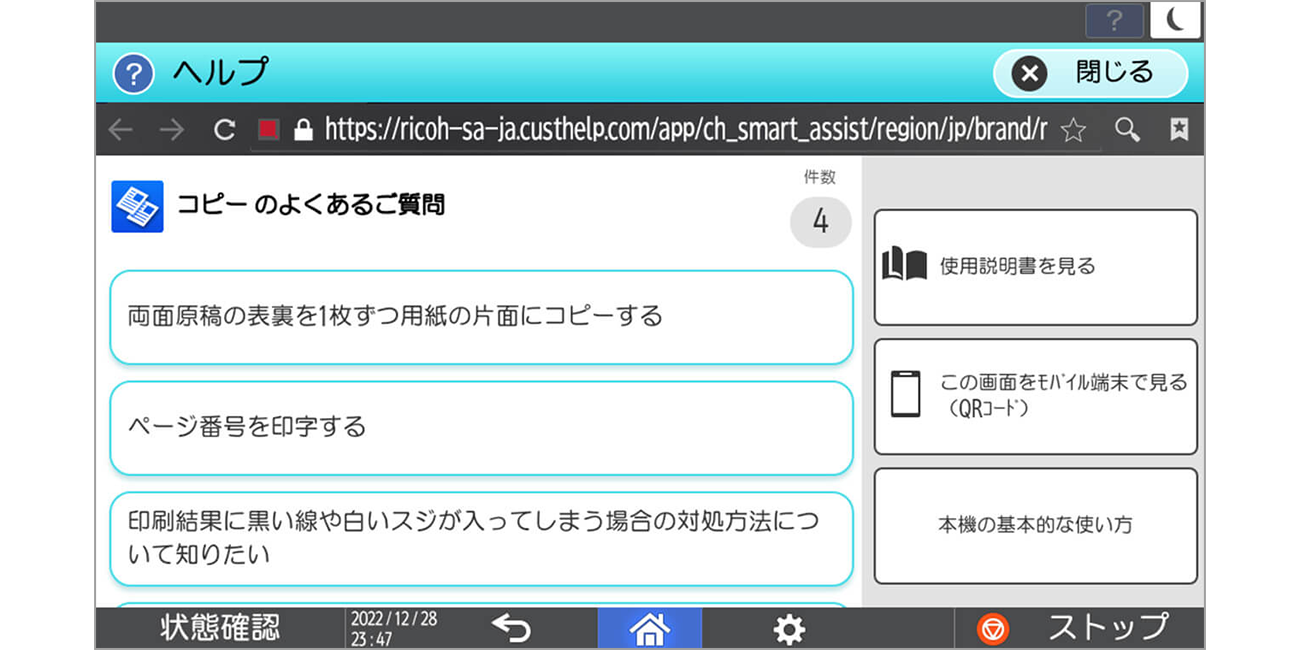Open the bookmarks list icon
This screenshot has height=650, width=1300.
(1179, 130)
